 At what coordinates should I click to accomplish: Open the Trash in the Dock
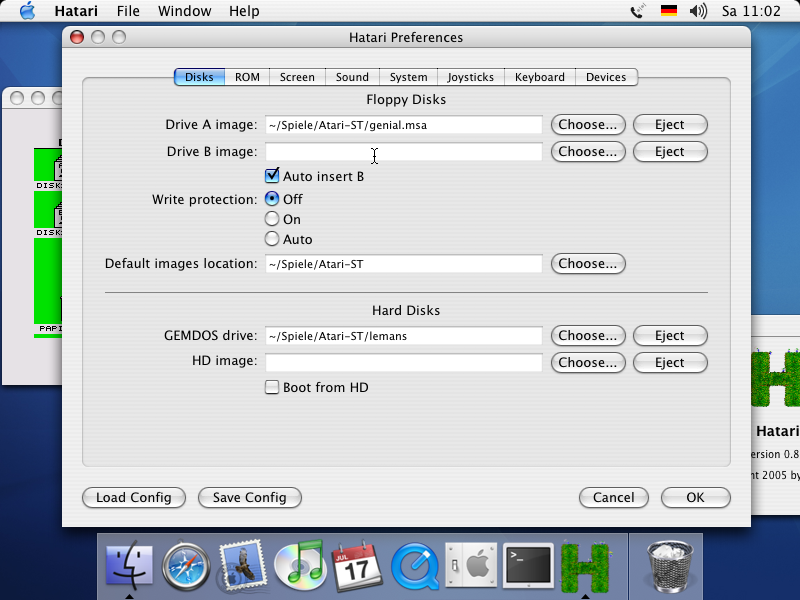pyautogui.click(x=665, y=564)
